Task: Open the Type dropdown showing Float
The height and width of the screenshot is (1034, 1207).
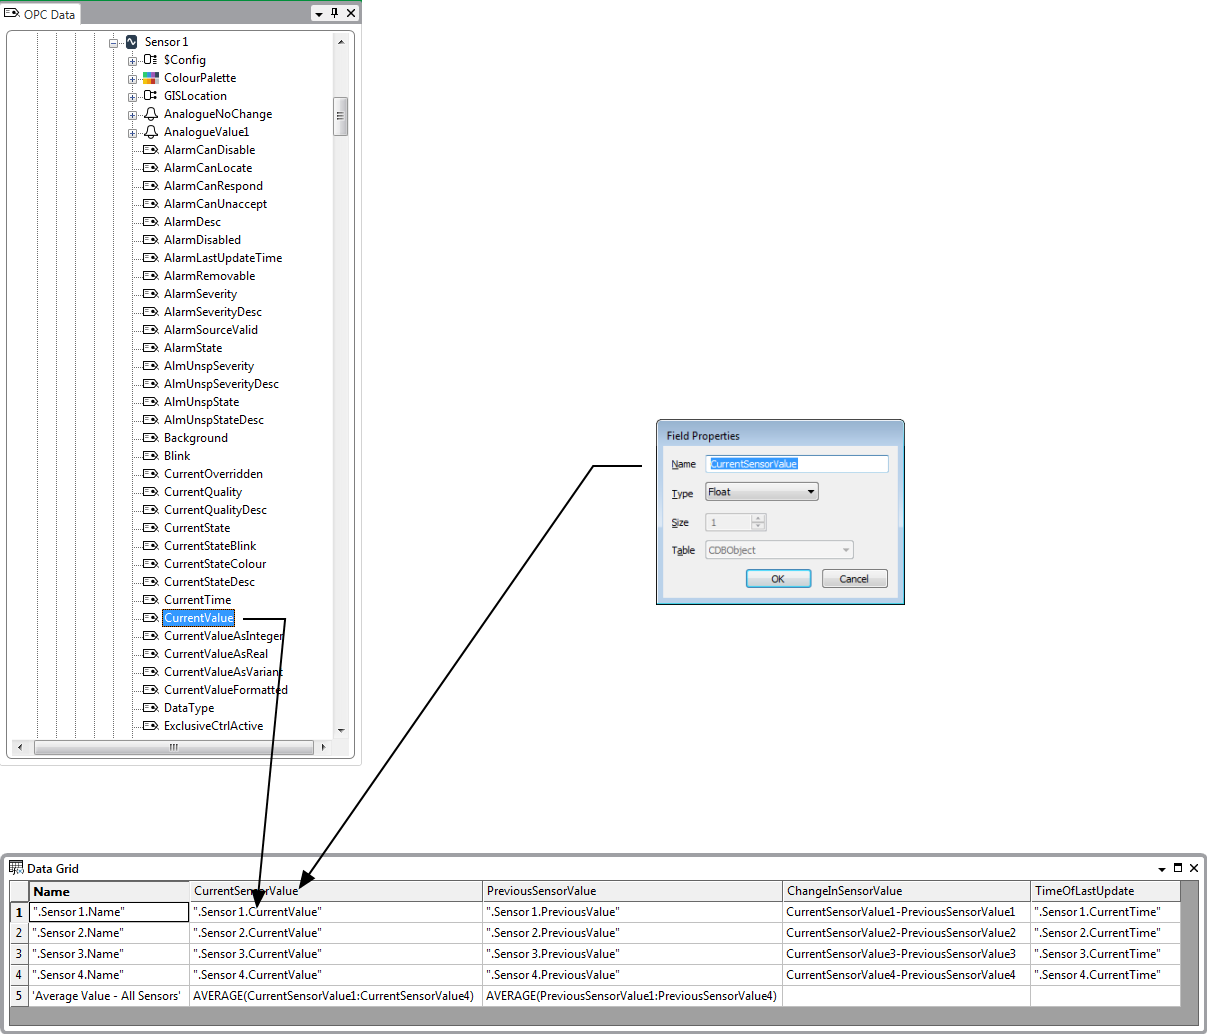Action: coord(762,492)
